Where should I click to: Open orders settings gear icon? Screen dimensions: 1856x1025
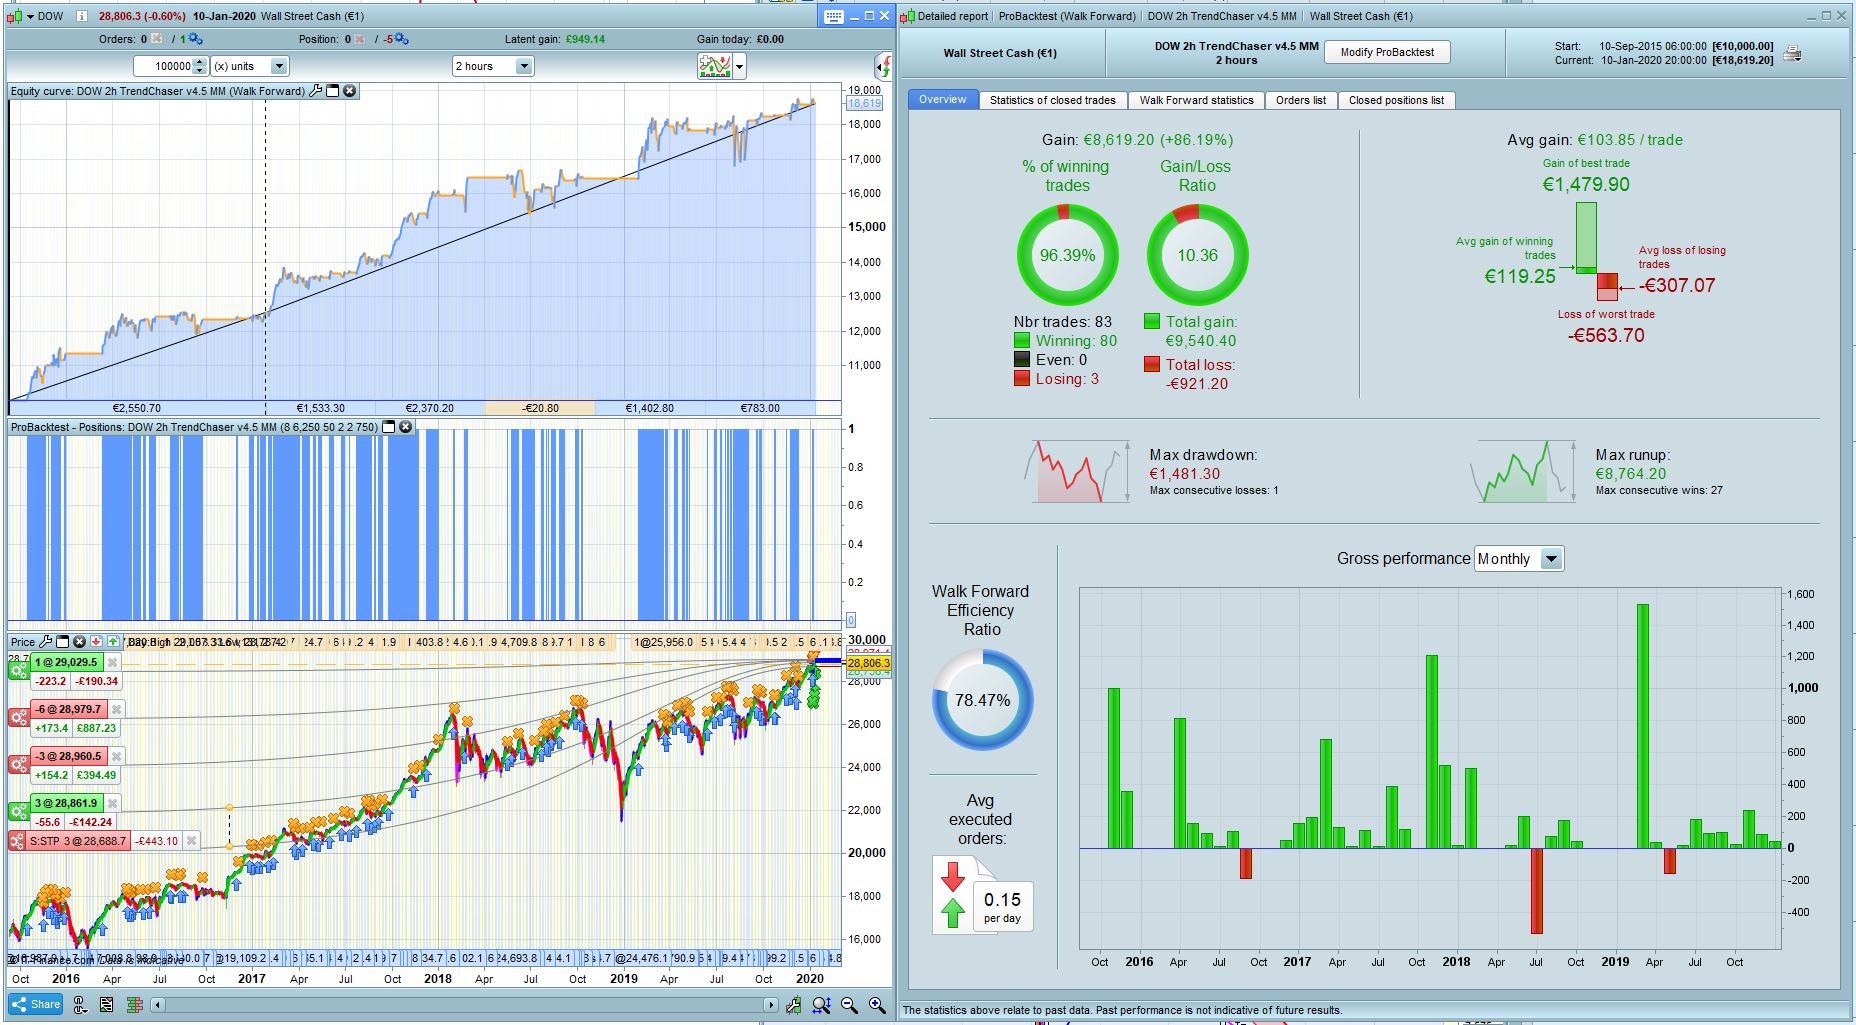coord(194,39)
